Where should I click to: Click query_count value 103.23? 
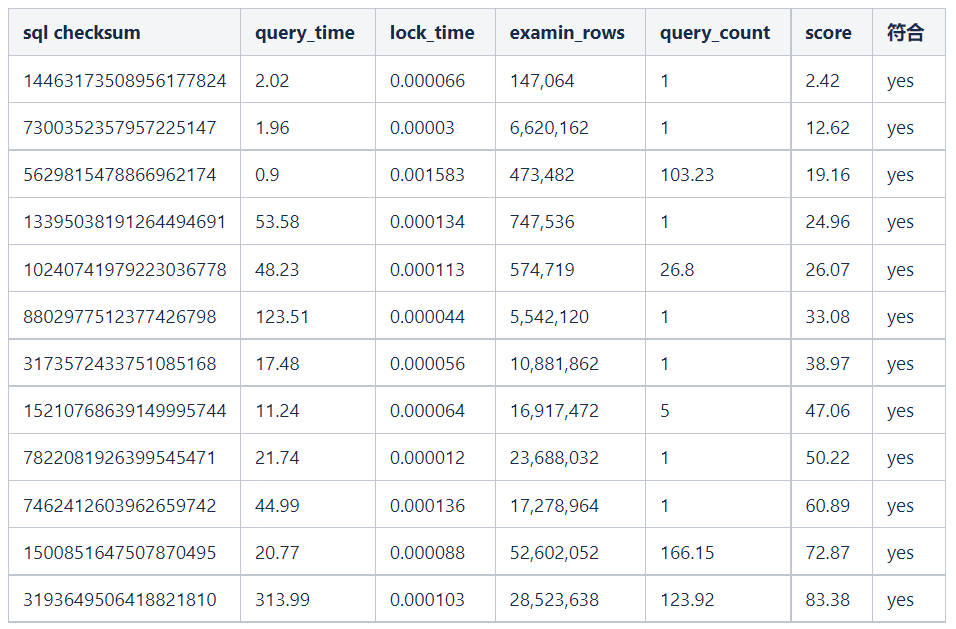(687, 175)
